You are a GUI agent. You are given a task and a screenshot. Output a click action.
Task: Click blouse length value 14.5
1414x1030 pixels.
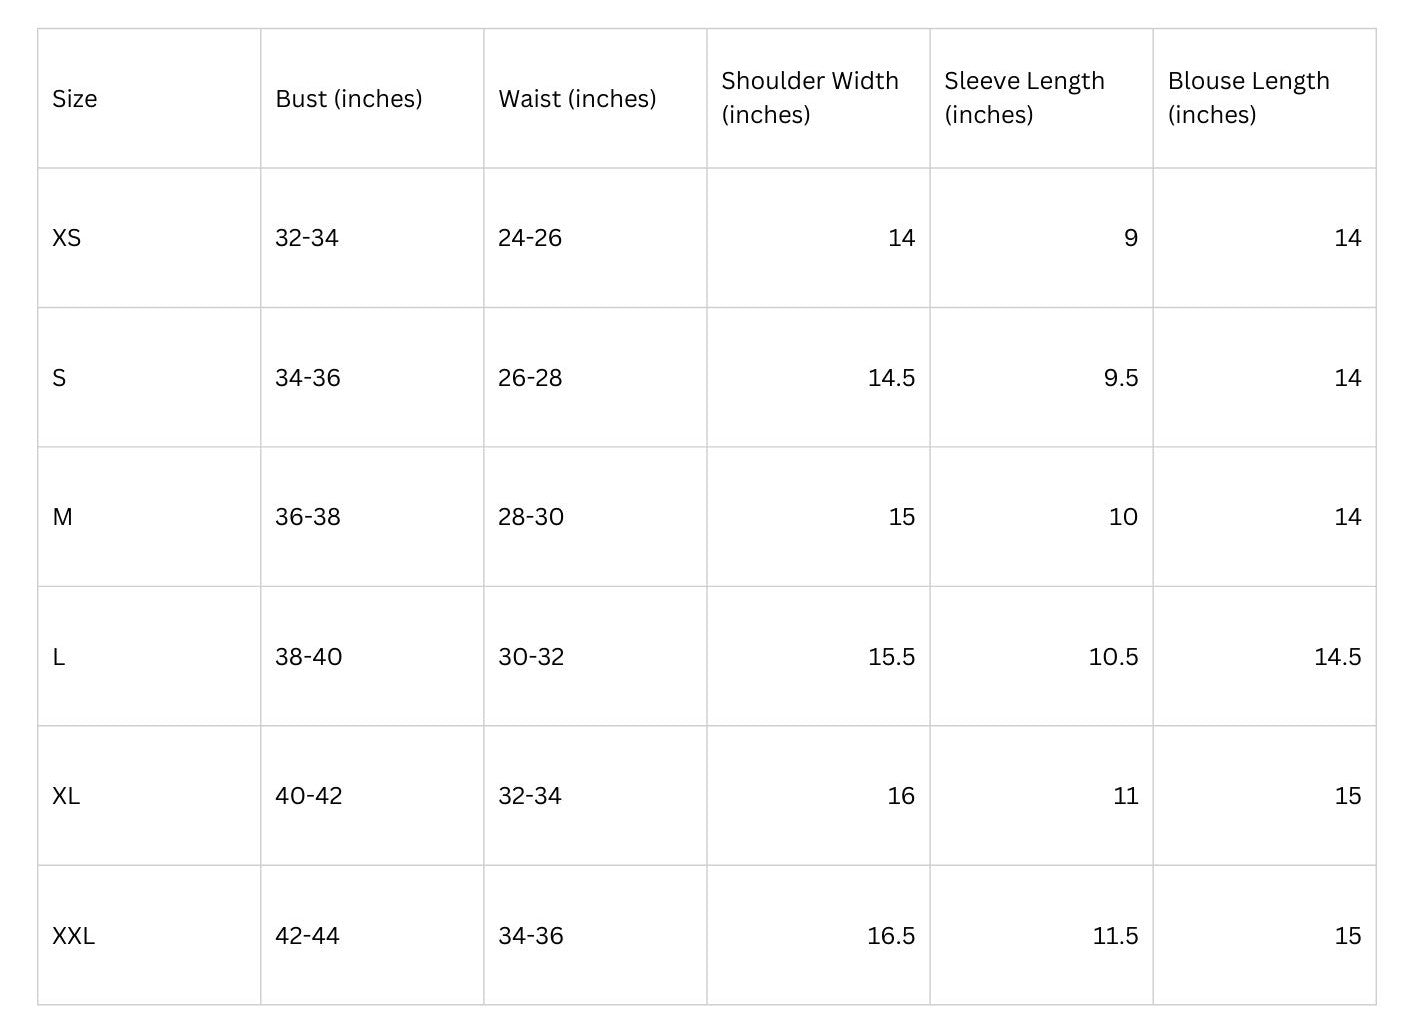pyautogui.click(x=1337, y=657)
